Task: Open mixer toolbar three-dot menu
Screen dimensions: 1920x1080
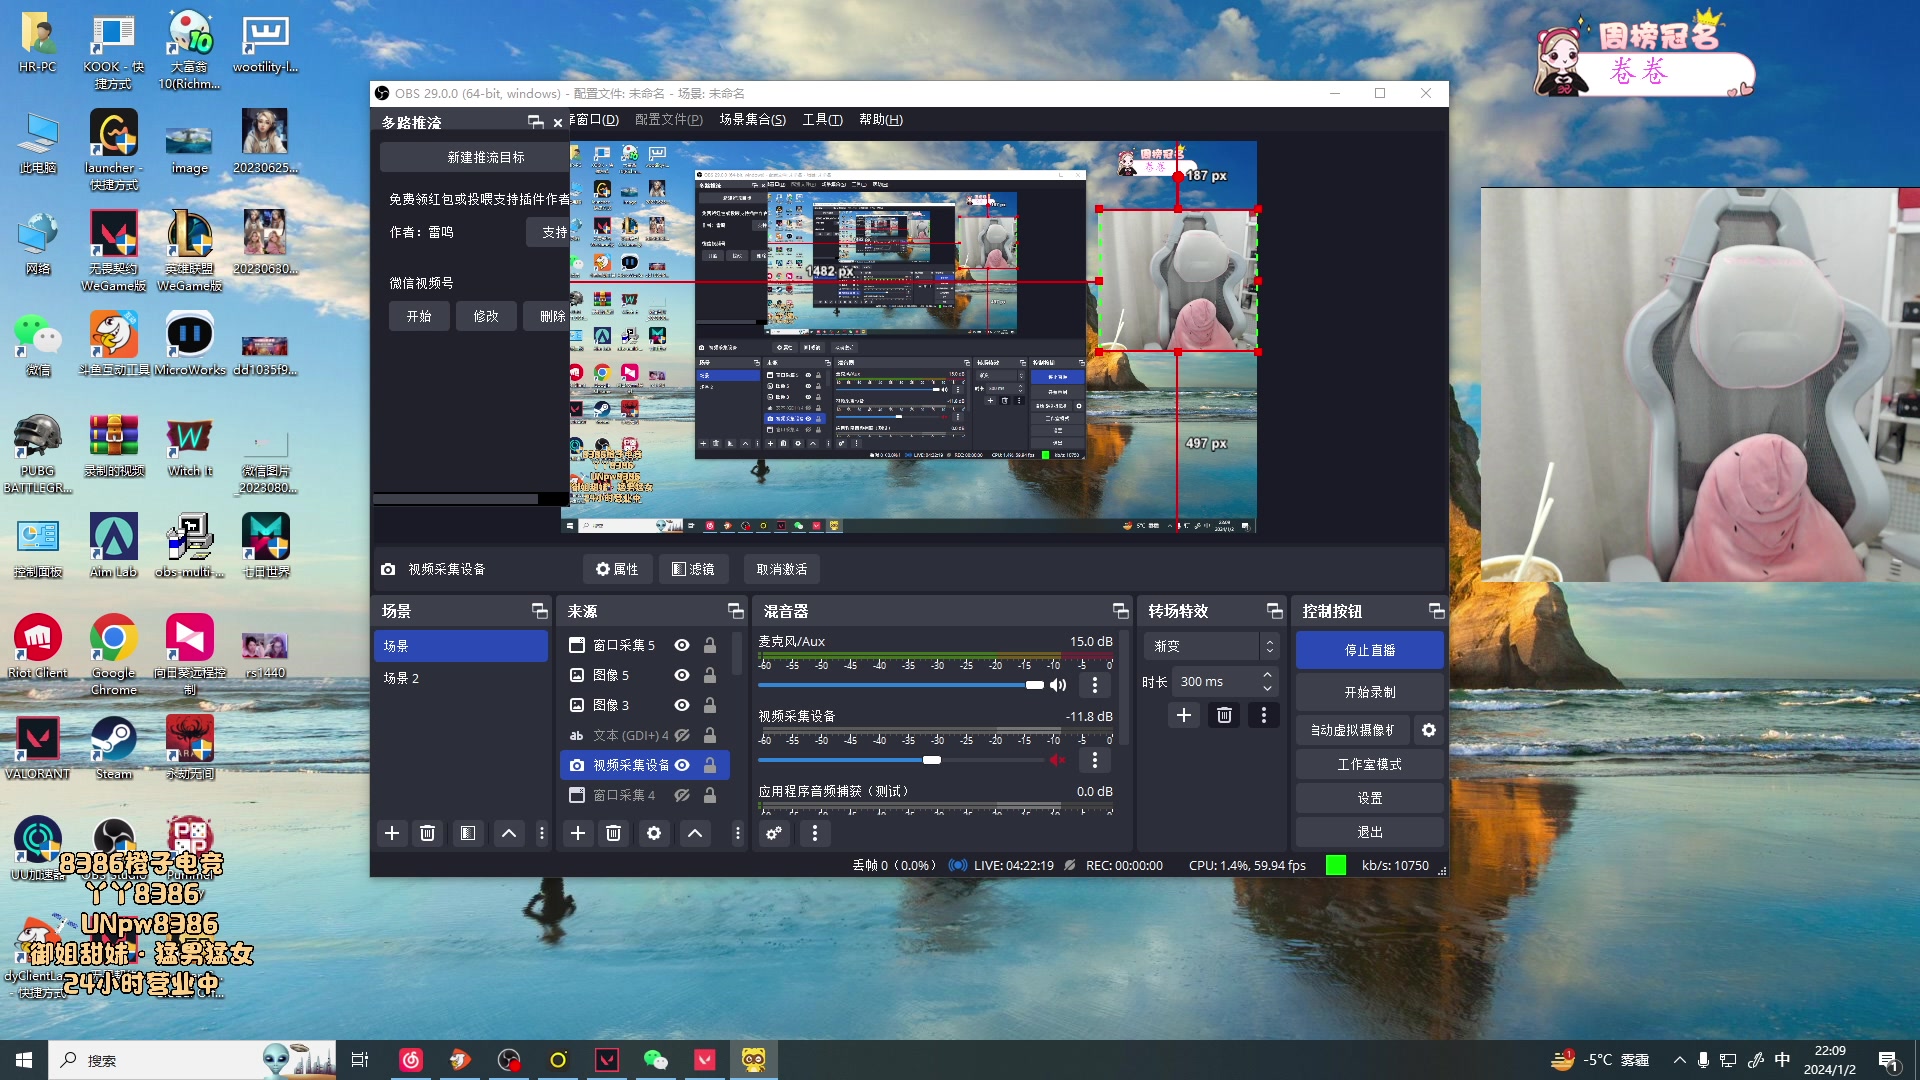Action: (x=814, y=833)
